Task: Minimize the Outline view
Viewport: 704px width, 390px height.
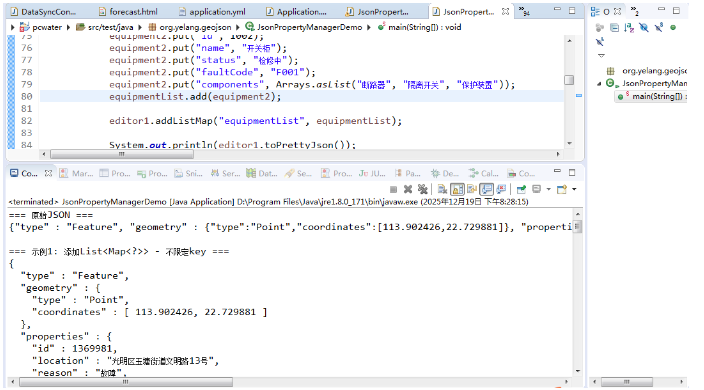Action: point(661,9)
